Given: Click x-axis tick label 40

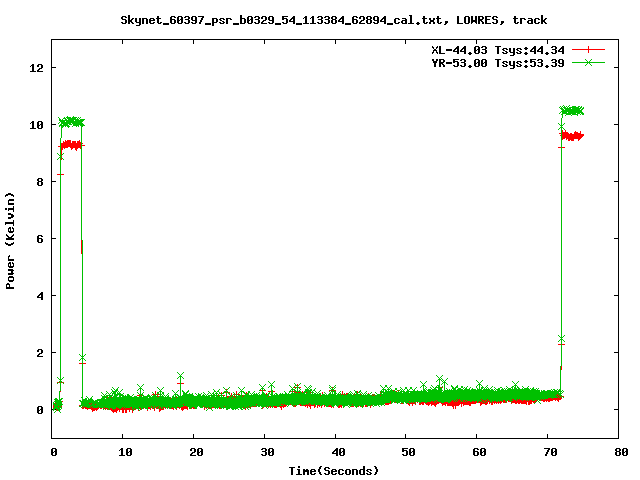Looking at the screenshot, I should 338,452.
